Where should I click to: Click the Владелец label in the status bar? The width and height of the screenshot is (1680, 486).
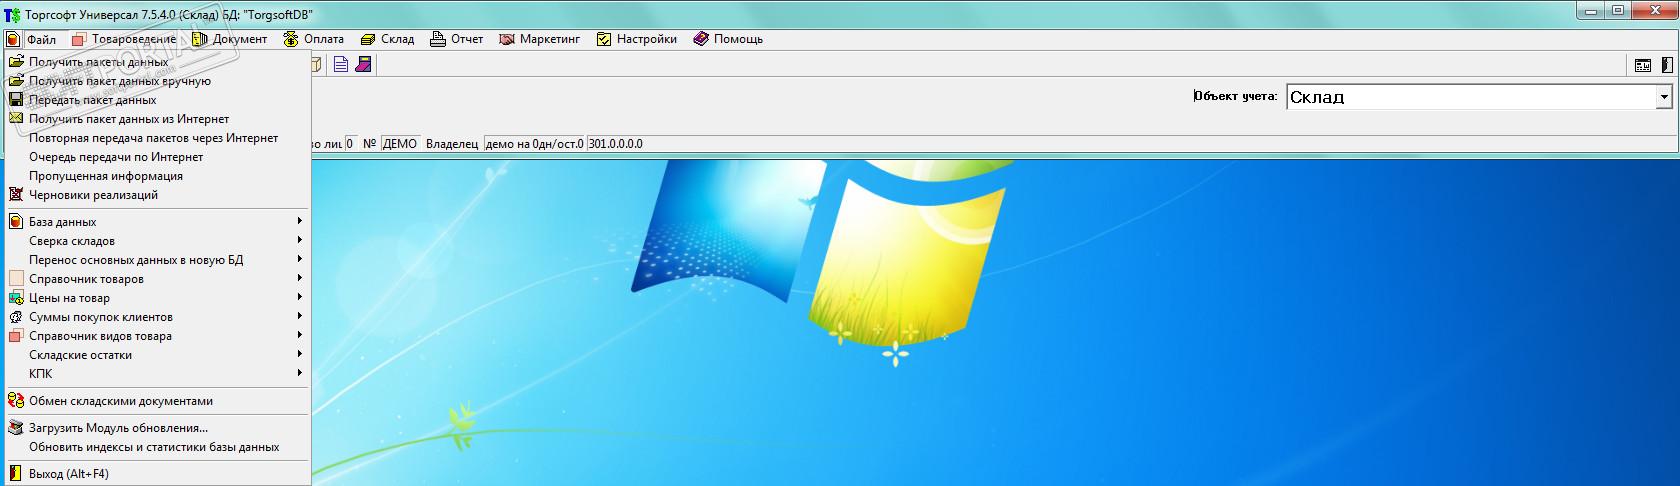452,144
